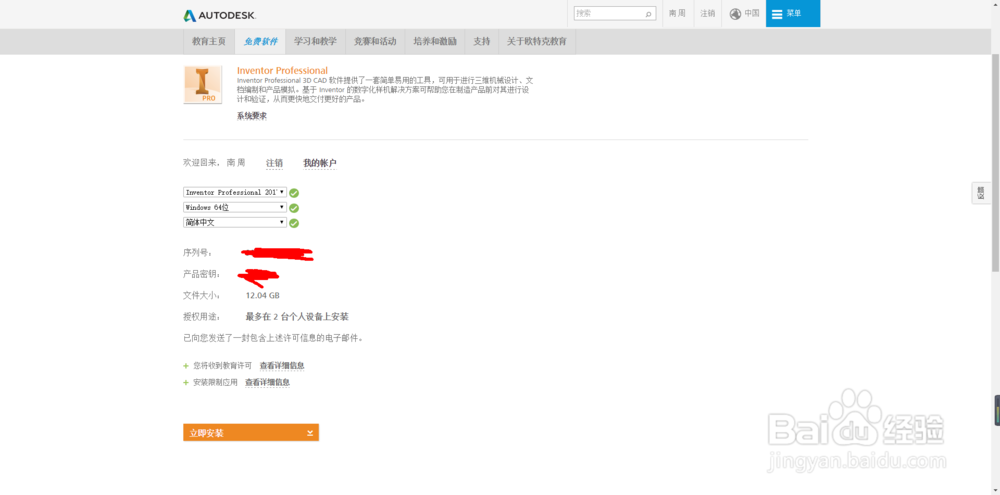This screenshot has height=495, width=1000.
Task: Click the search magnifier icon
Action: pyautogui.click(x=649, y=13)
